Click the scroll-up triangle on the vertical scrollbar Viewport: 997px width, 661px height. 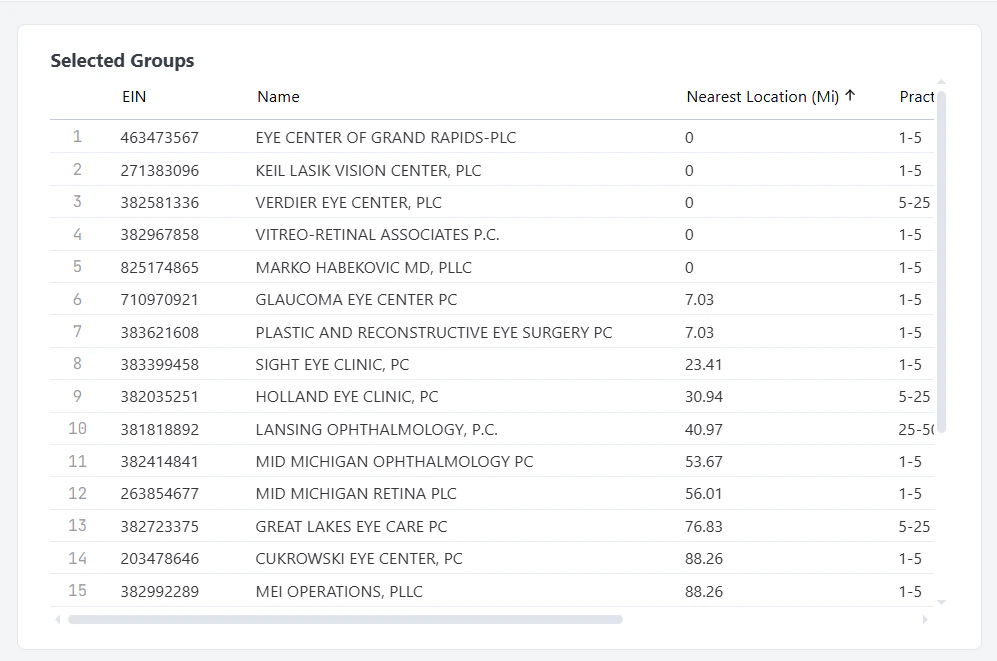pyautogui.click(x=940, y=85)
